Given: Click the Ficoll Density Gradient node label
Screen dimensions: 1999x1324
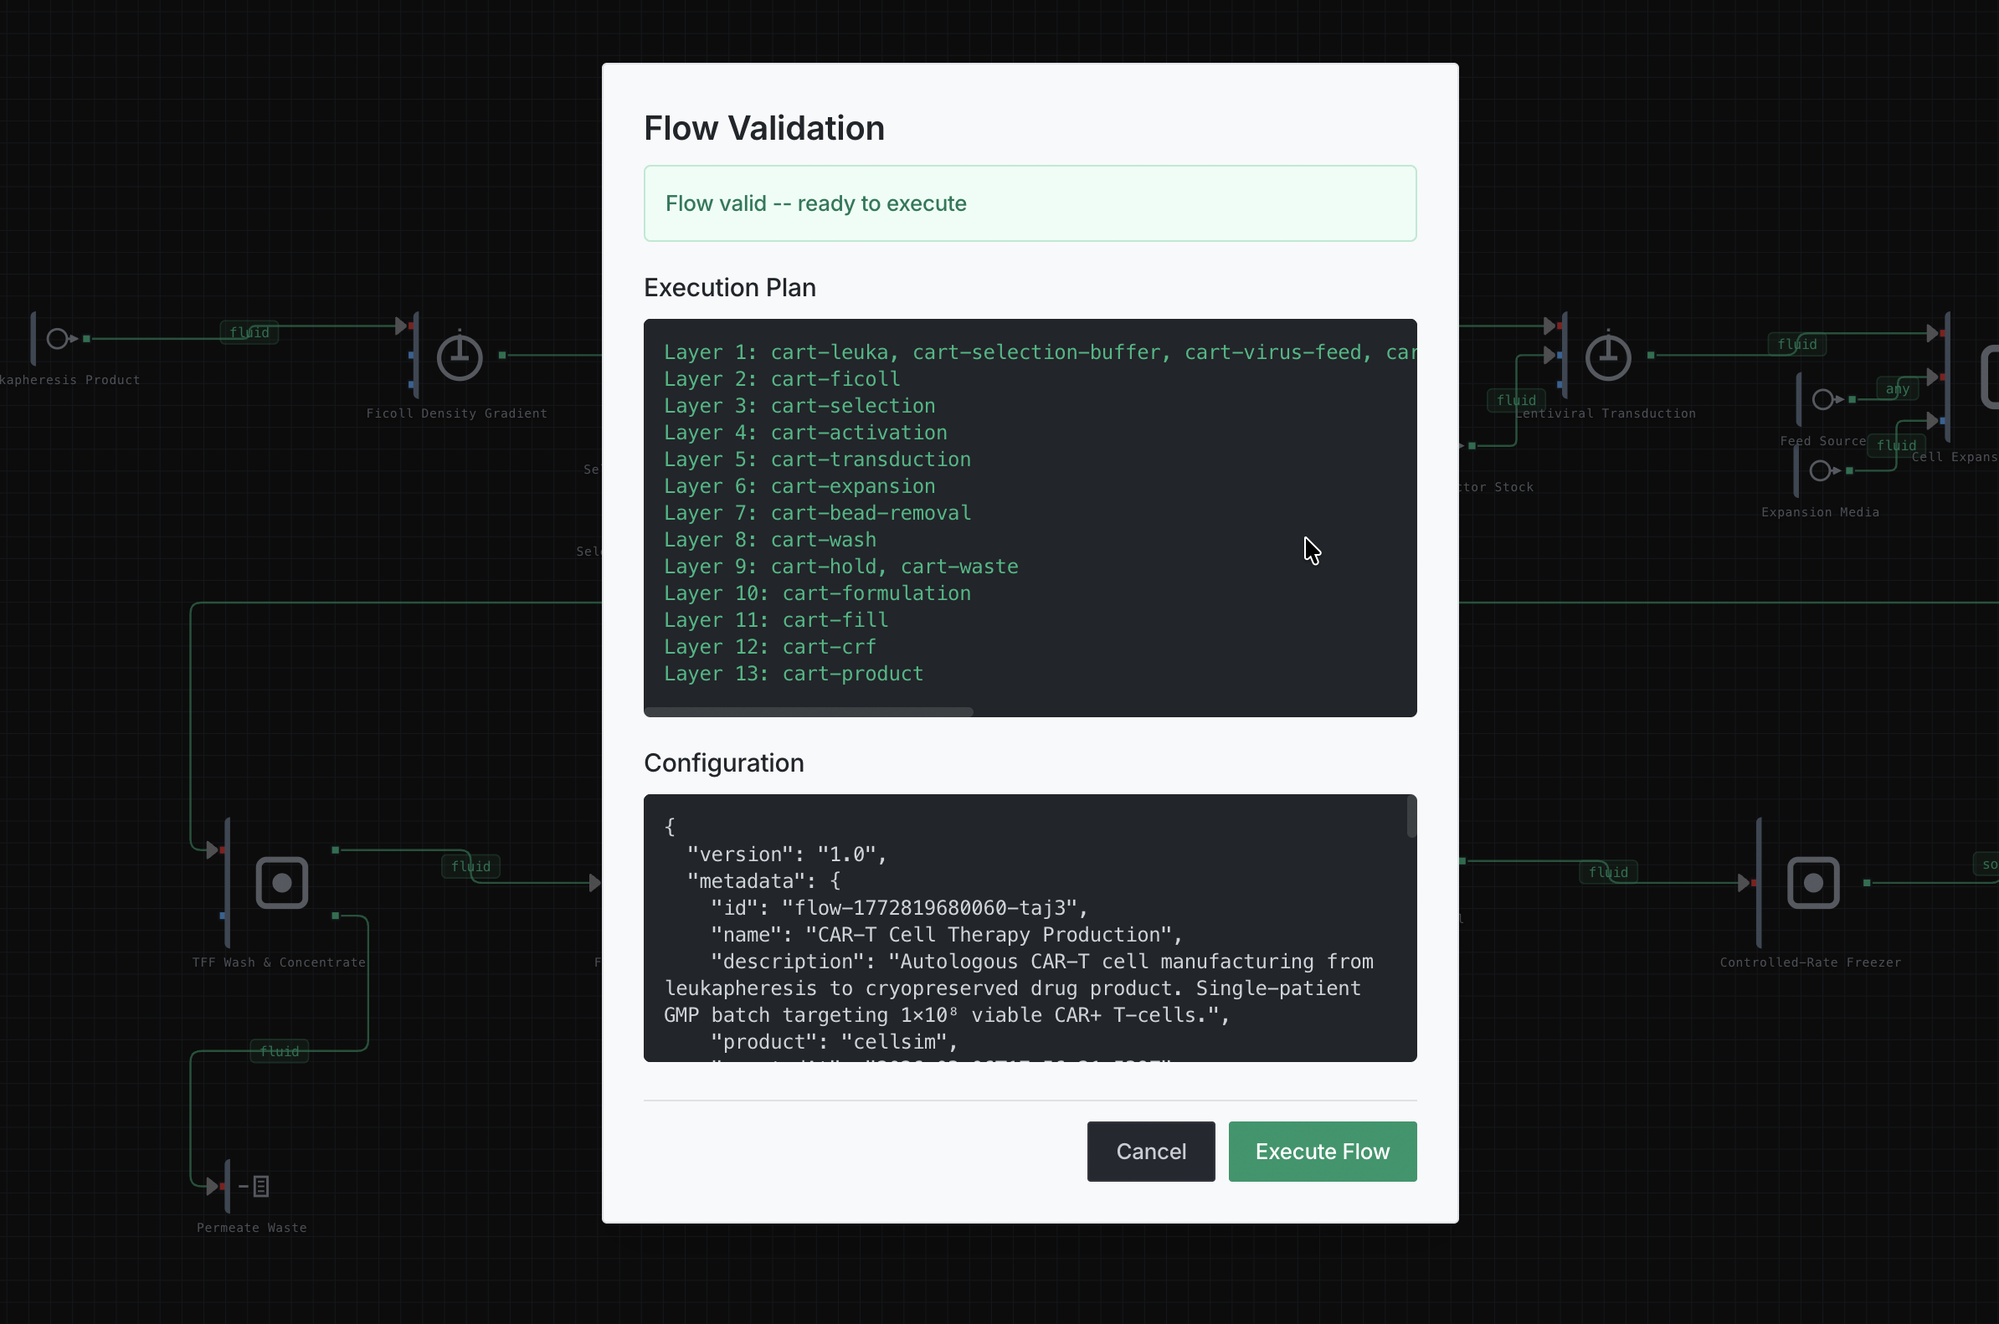Looking at the screenshot, I should click(x=457, y=414).
